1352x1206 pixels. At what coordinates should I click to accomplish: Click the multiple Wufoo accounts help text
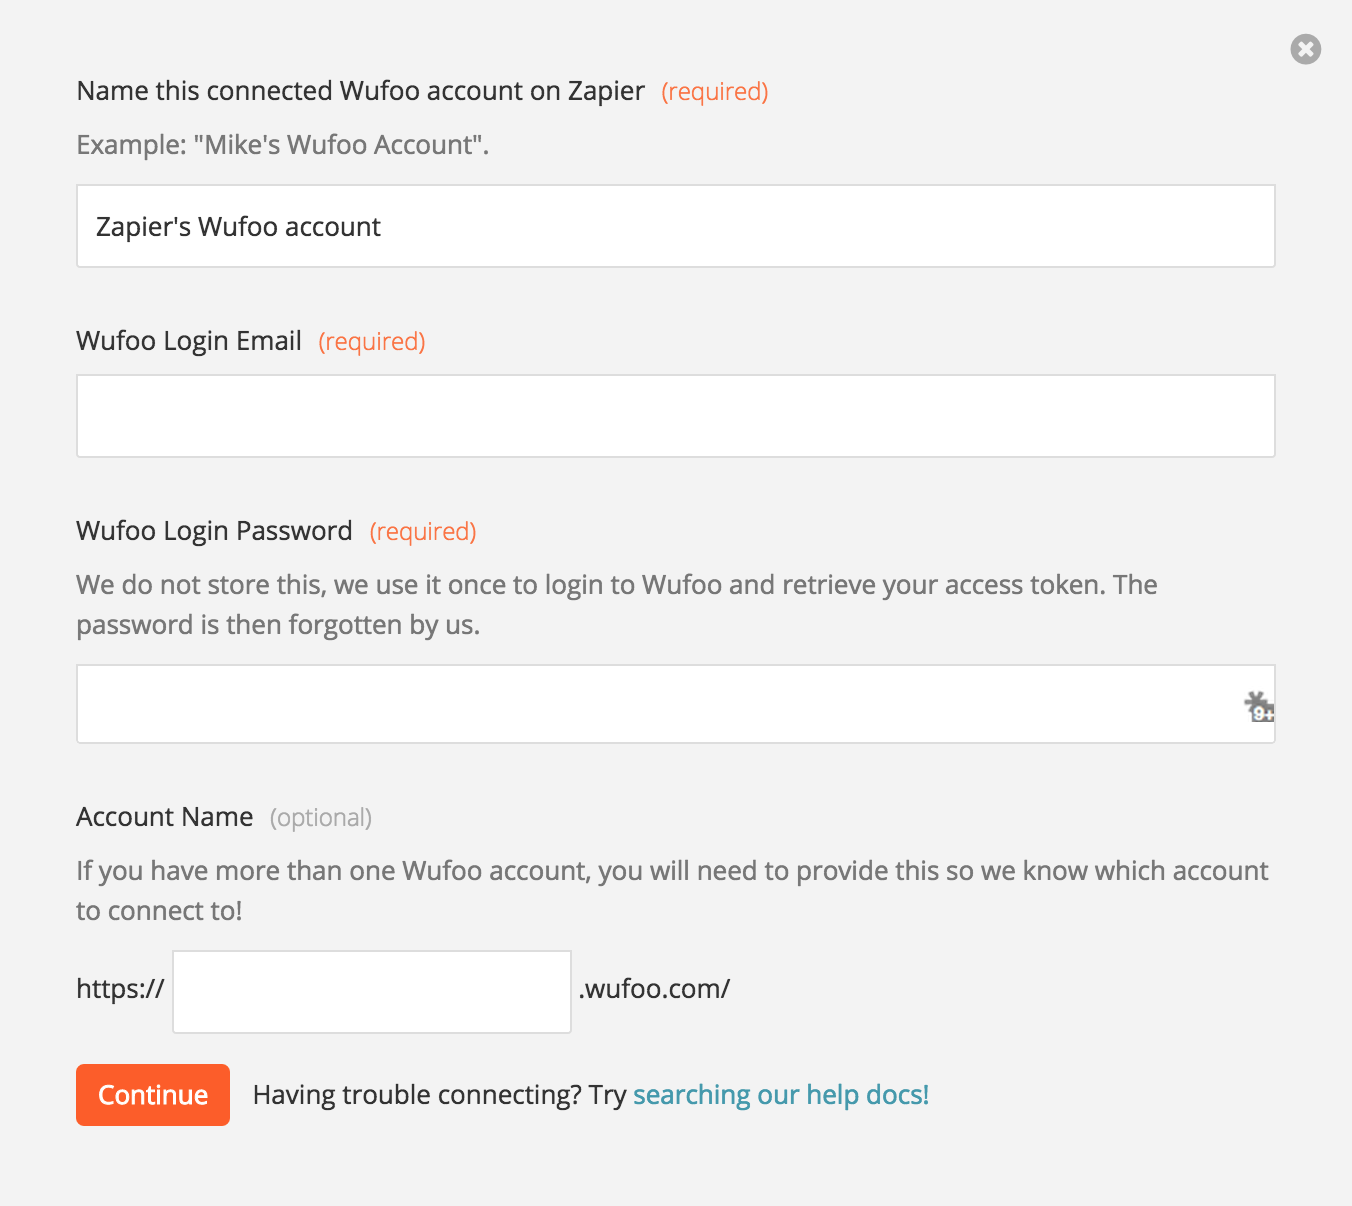(x=672, y=891)
